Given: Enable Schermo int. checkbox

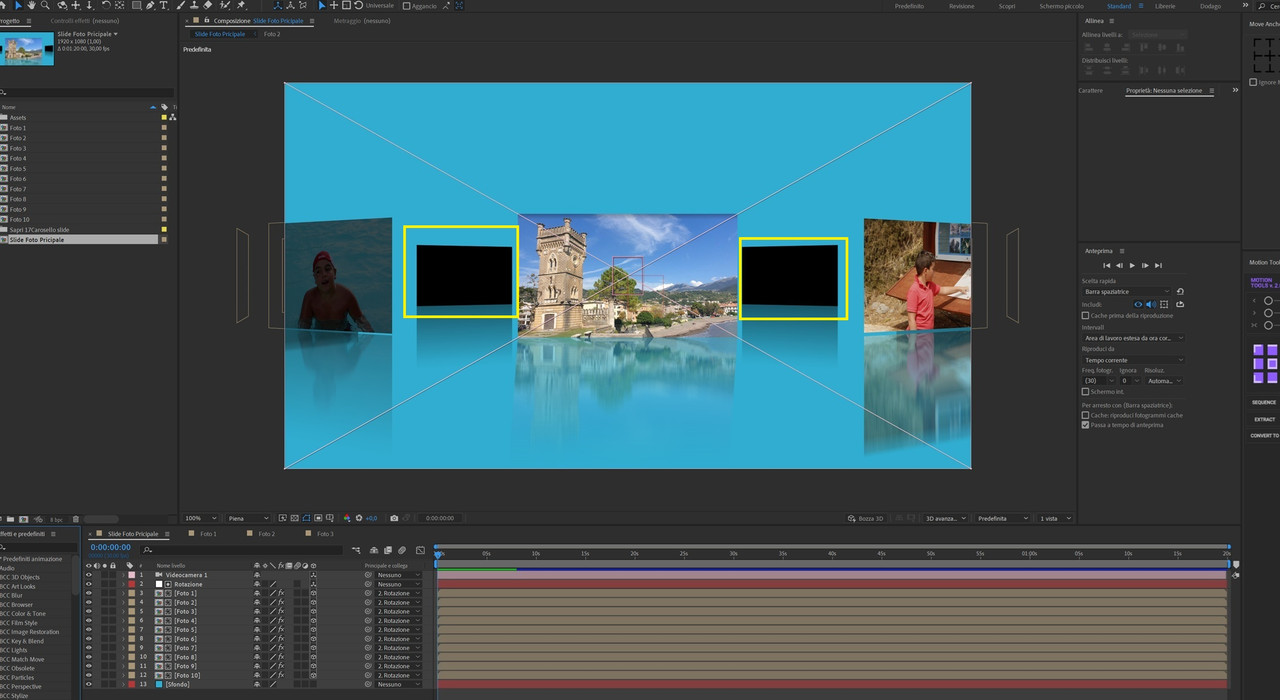Looking at the screenshot, I should click(1085, 392).
